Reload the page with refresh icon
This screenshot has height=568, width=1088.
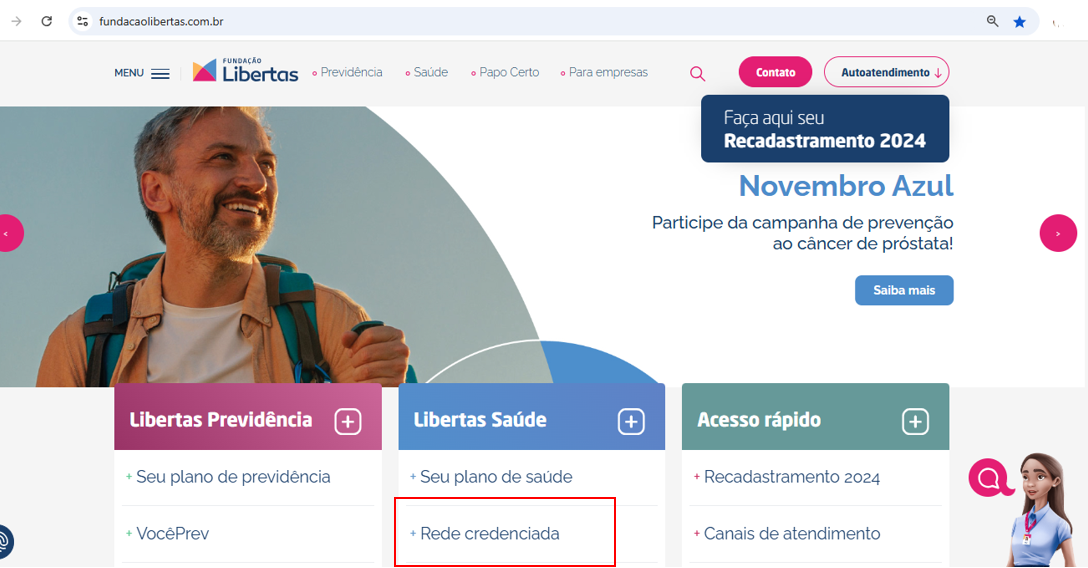click(46, 21)
